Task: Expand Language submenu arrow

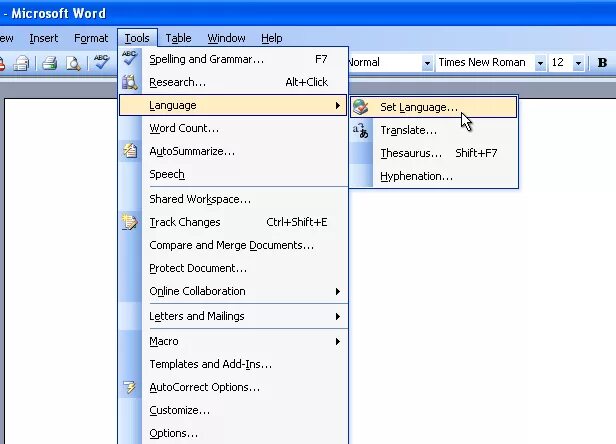Action: (x=337, y=105)
